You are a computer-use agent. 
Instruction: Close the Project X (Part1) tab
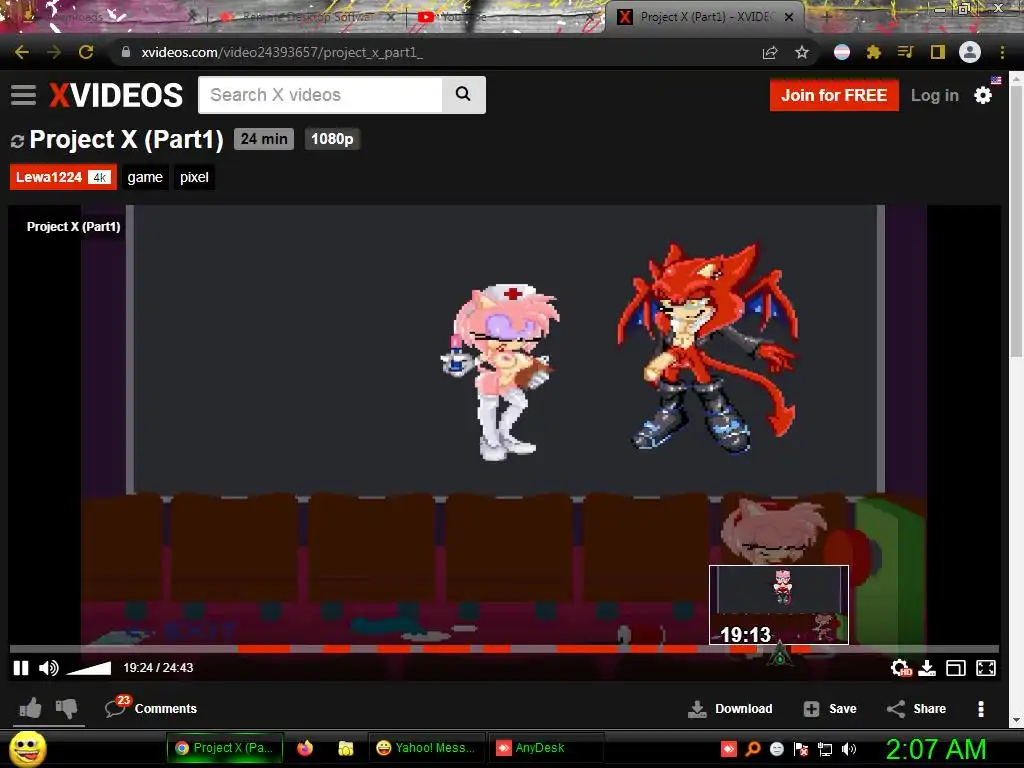pos(789,17)
